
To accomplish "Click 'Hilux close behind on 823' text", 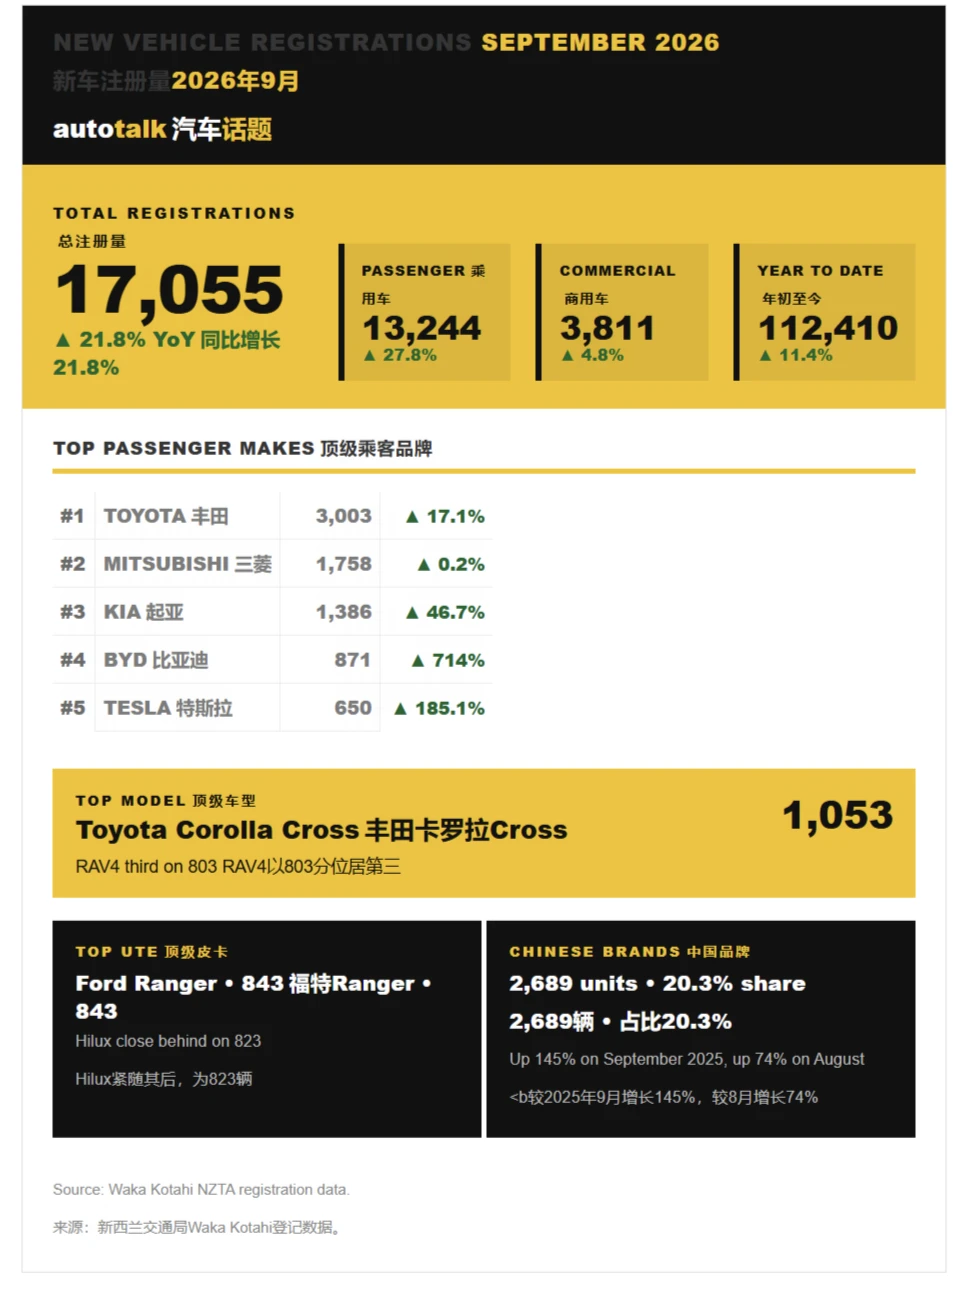I will [168, 1041].
